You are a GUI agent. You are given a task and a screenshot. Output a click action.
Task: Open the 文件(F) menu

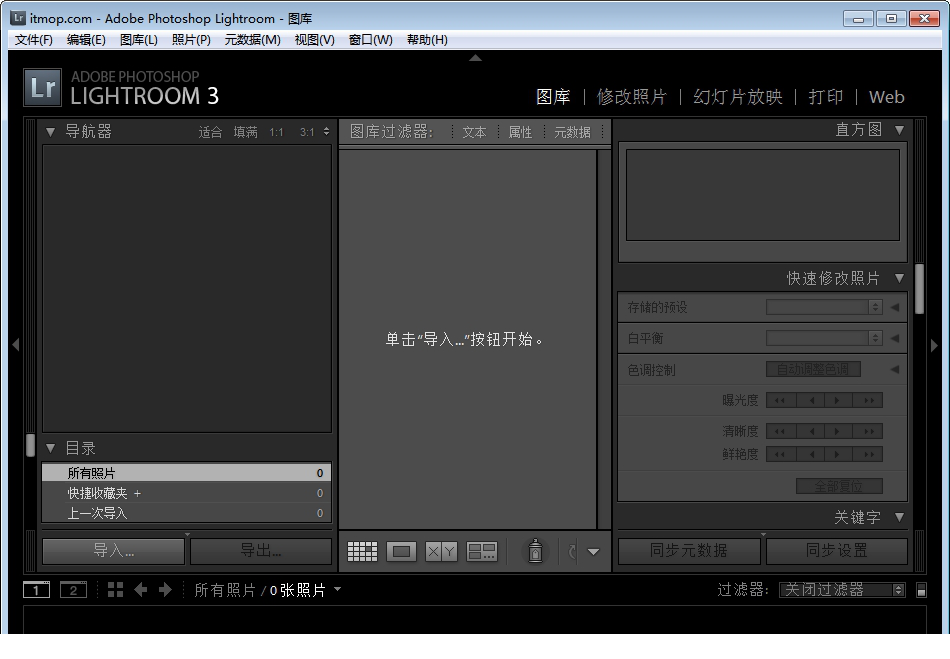click(33, 40)
